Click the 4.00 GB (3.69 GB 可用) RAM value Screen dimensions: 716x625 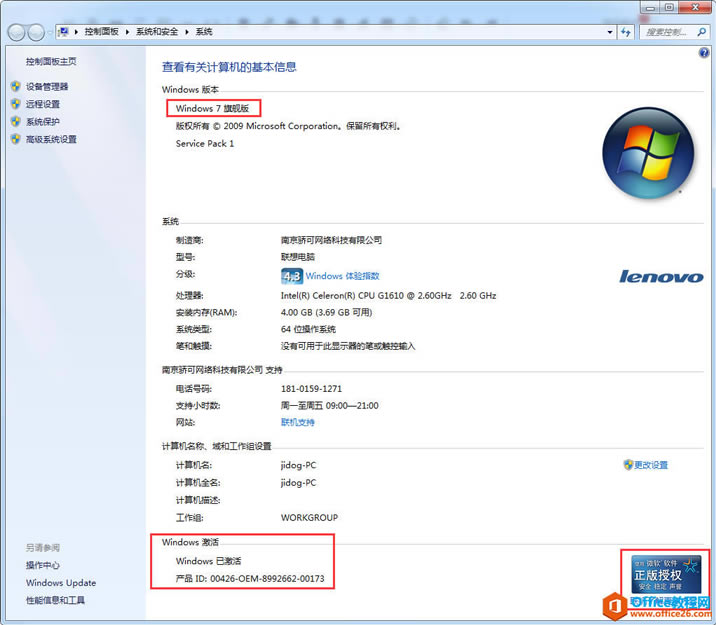point(326,312)
